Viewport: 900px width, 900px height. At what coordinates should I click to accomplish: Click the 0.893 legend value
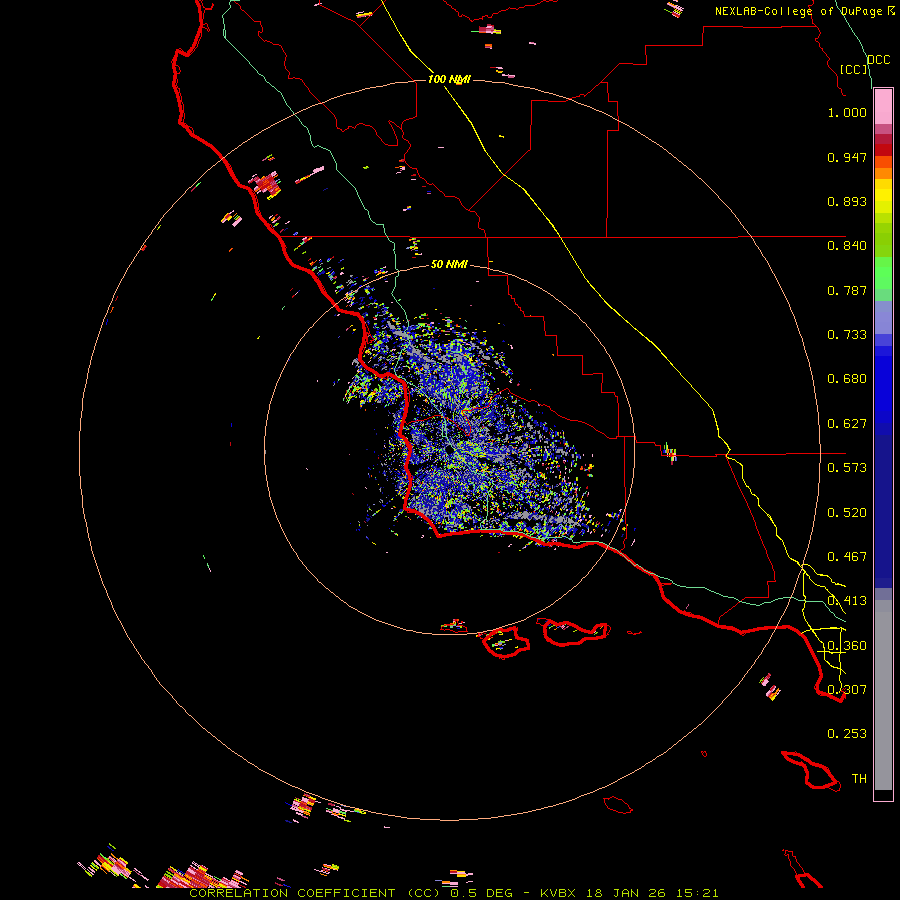pos(847,201)
